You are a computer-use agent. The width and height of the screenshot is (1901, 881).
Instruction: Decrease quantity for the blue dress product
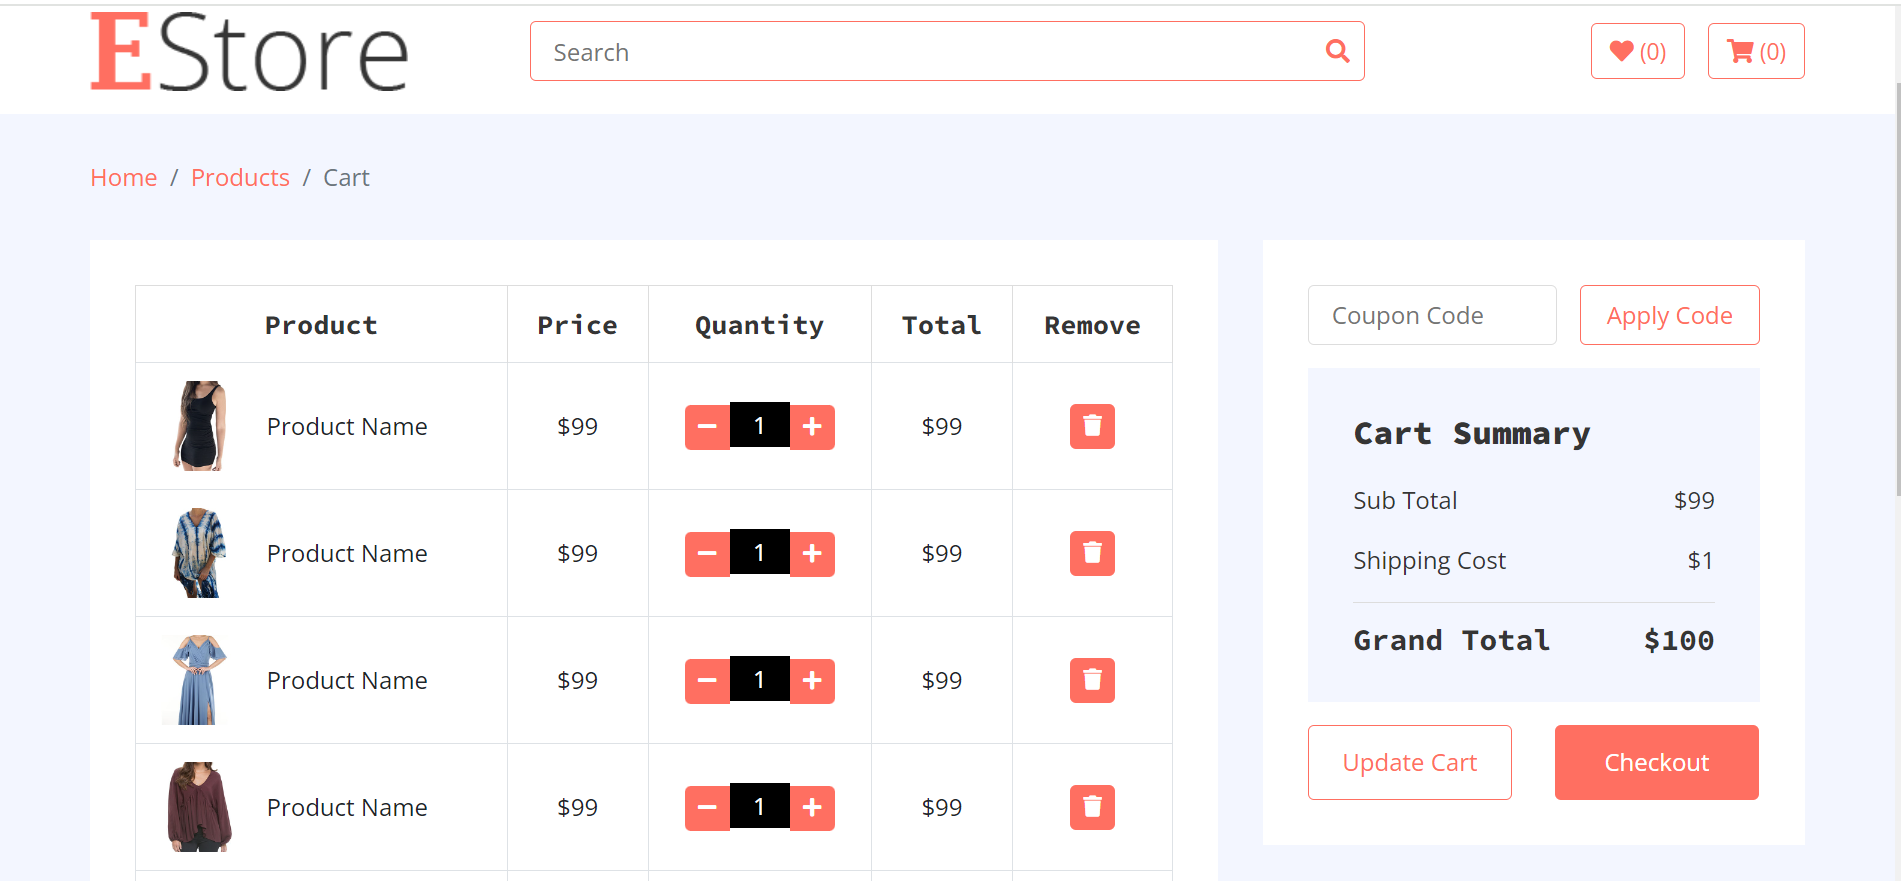[x=707, y=681]
